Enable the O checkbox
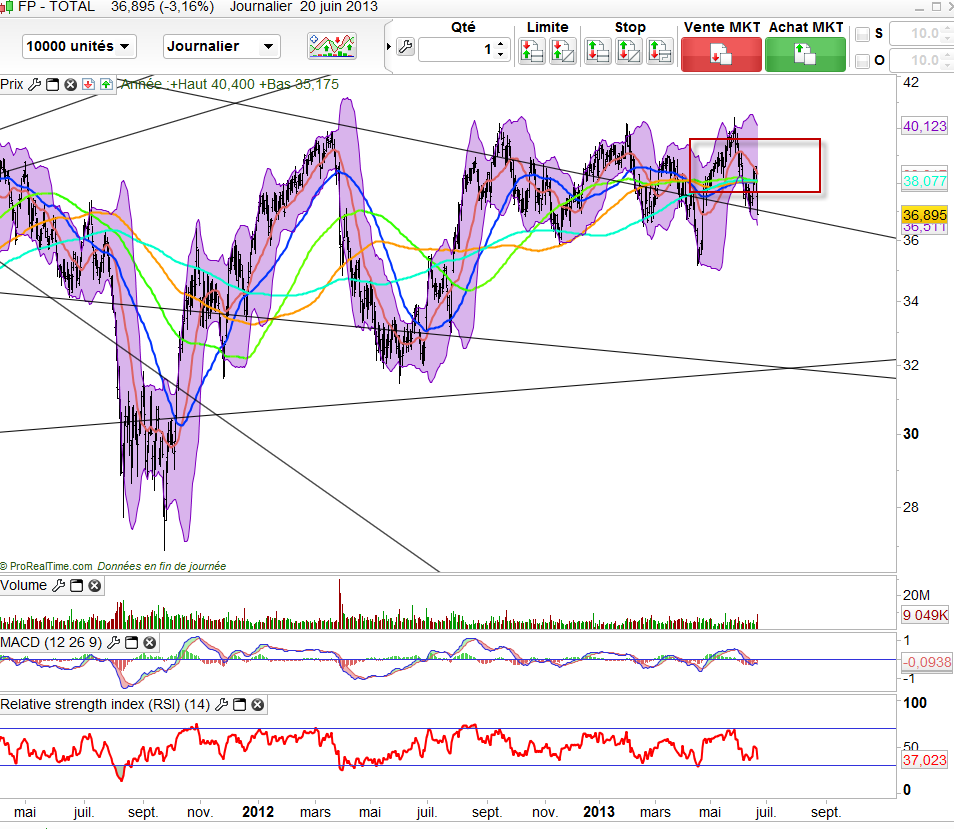 click(863, 61)
